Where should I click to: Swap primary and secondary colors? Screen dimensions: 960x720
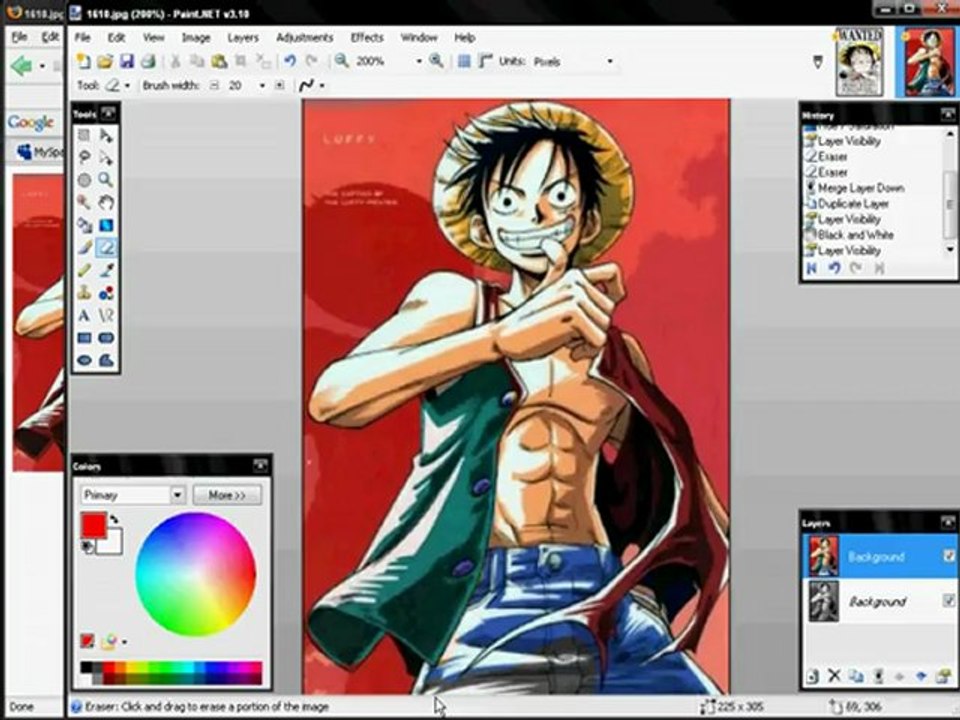[x=114, y=520]
